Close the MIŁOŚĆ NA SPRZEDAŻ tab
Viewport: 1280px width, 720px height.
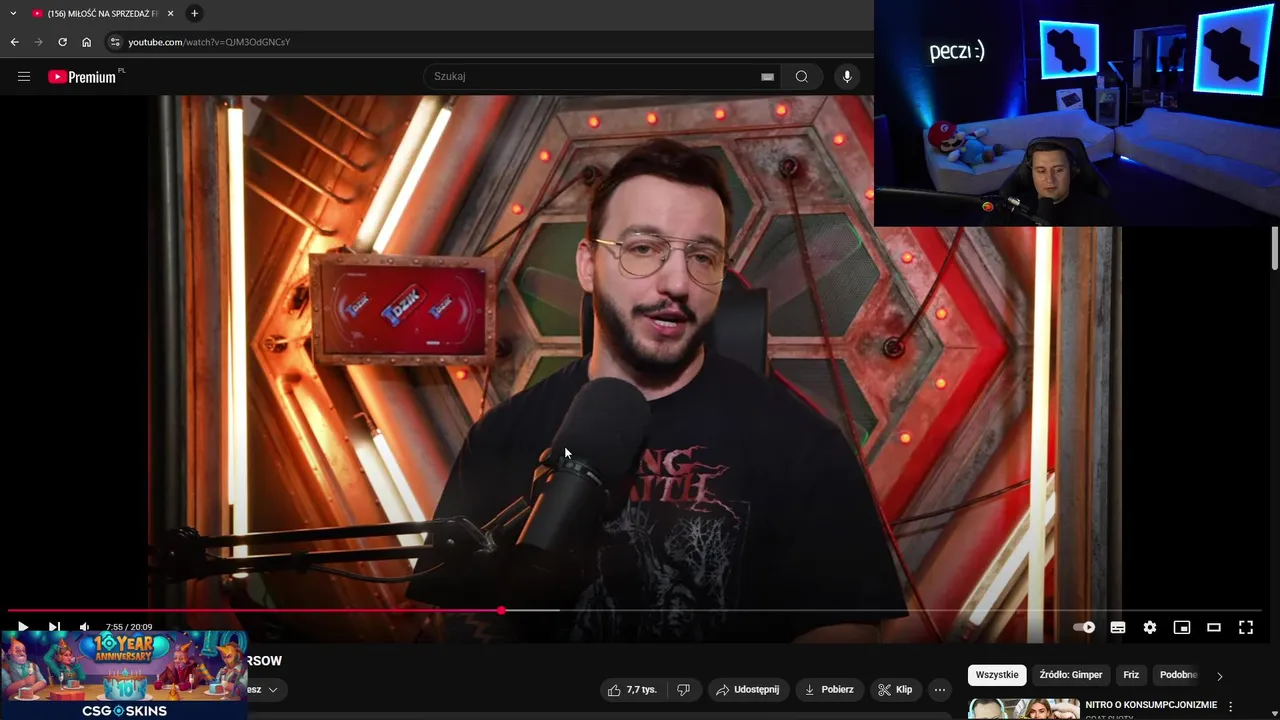(170, 13)
